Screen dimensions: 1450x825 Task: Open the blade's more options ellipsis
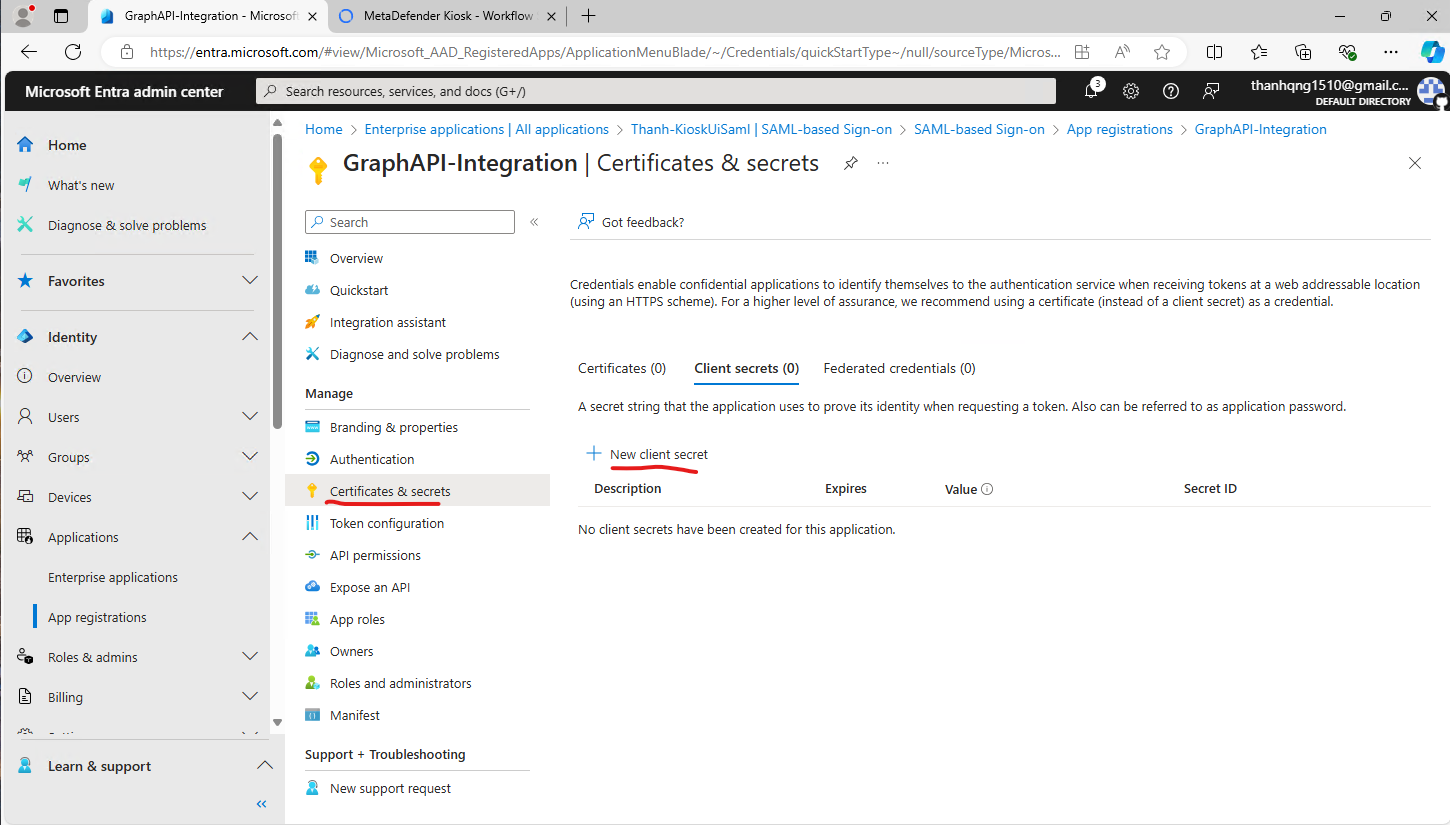click(883, 163)
